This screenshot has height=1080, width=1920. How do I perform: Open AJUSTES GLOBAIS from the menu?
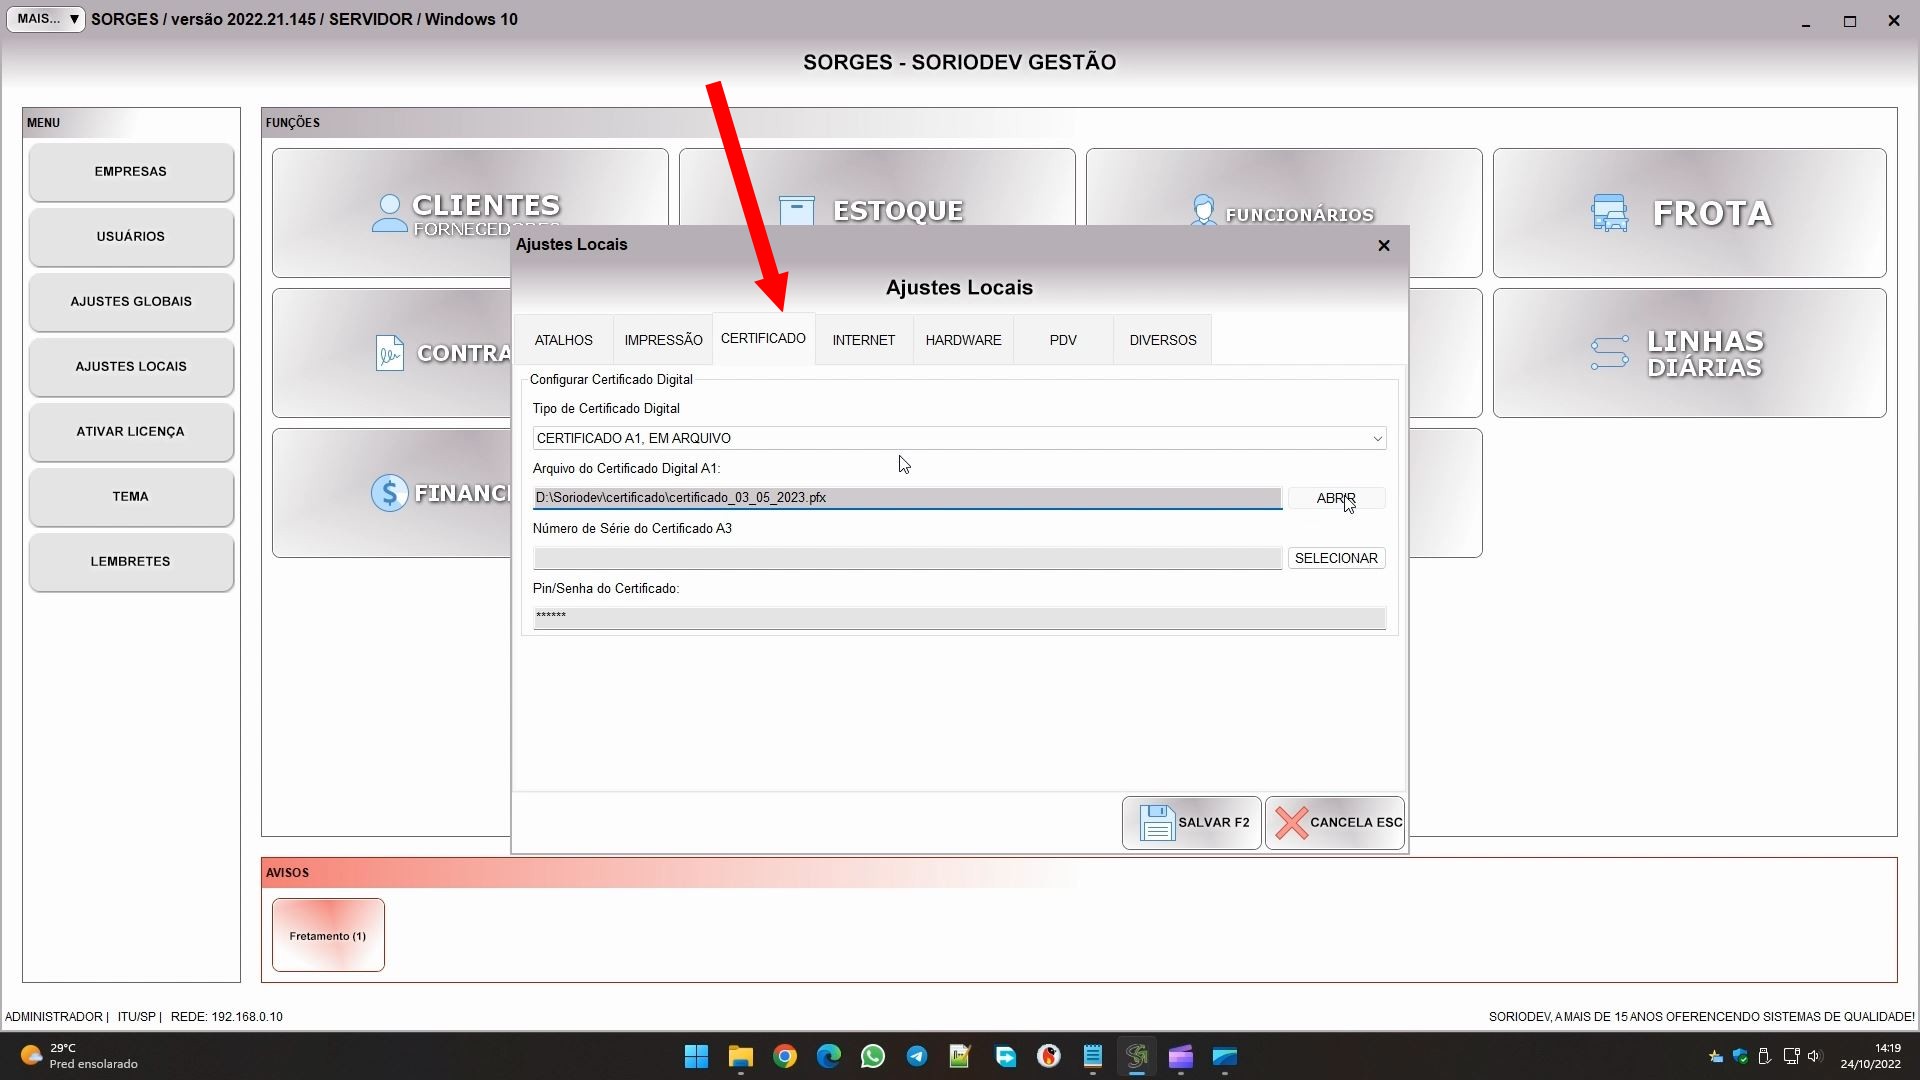click(131, 302)
